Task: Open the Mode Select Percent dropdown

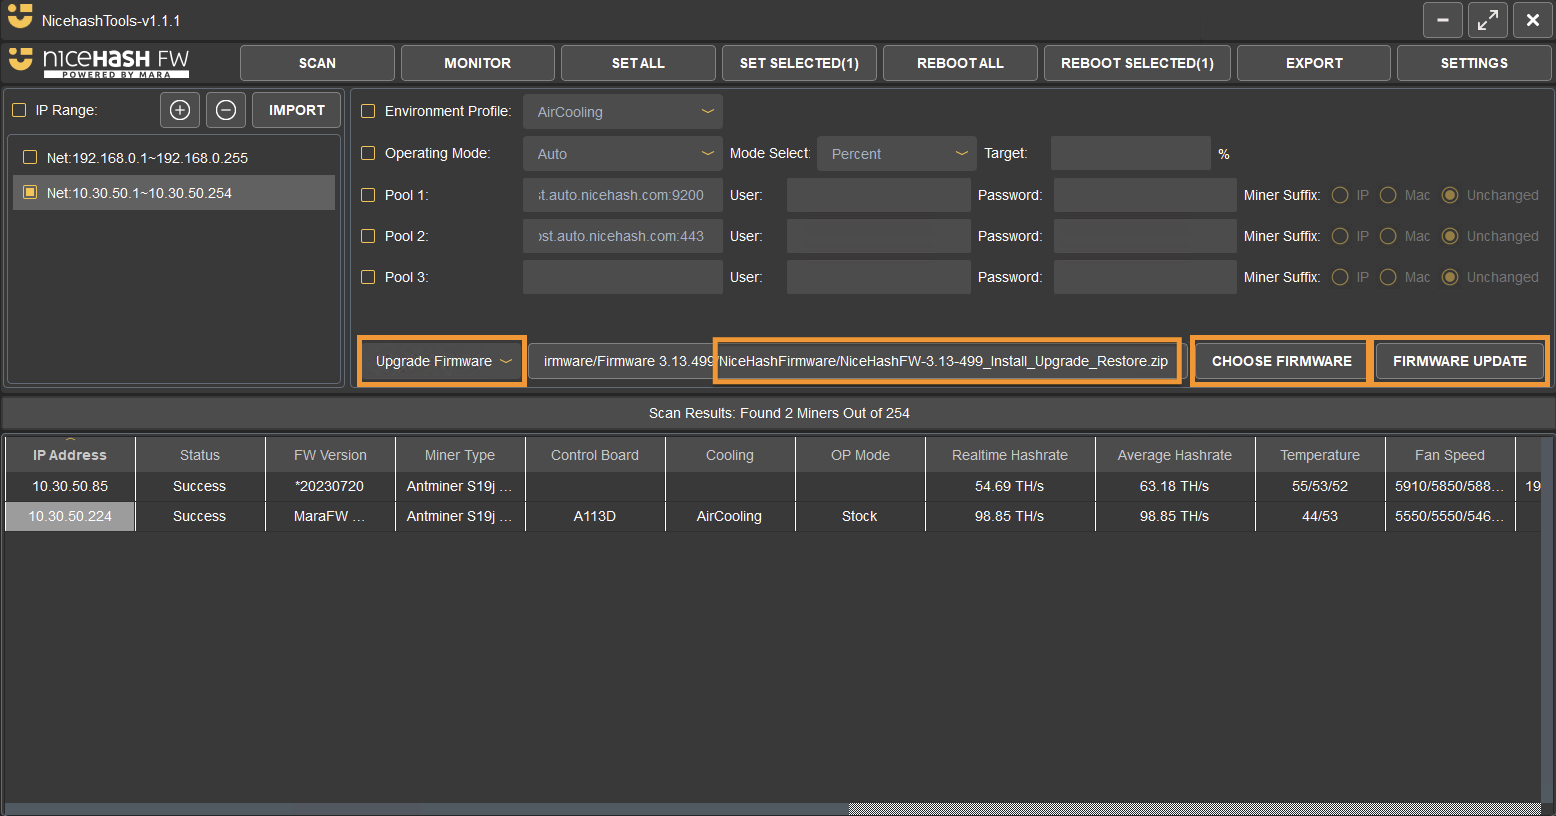Action: (895, 153)
